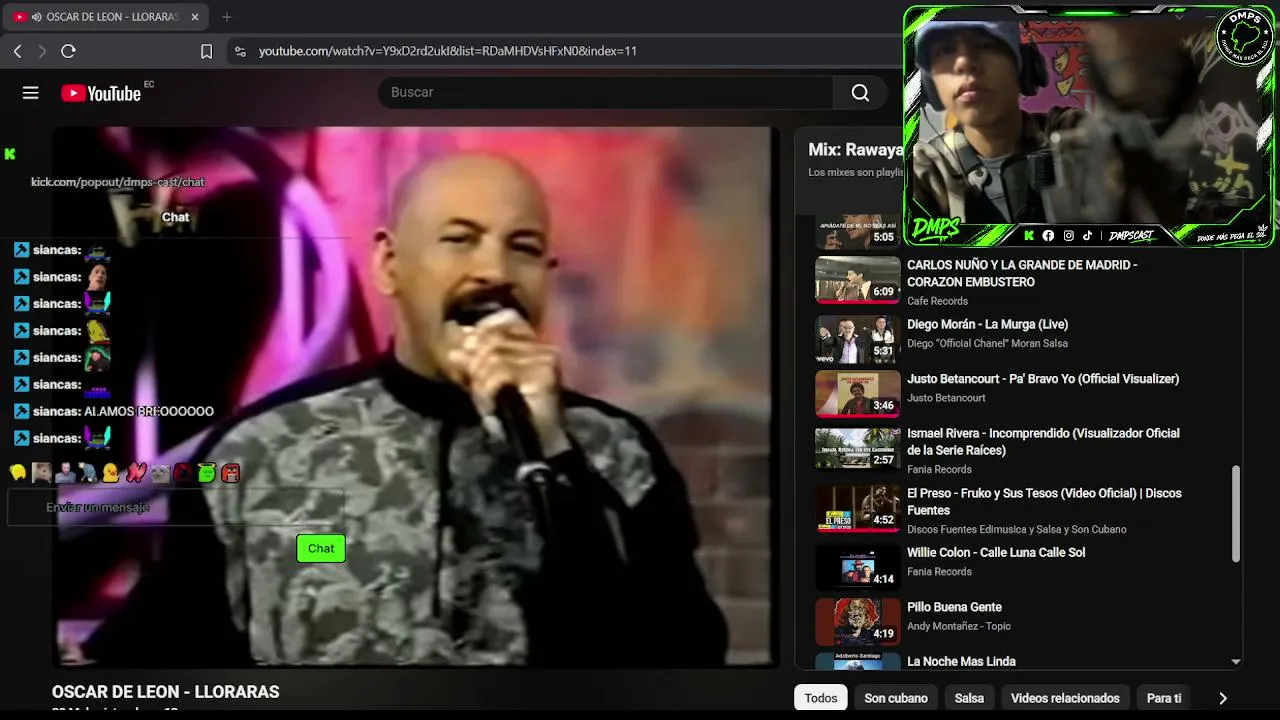Click the green Kick logo icon
The height and width of the screenshot is (720, 1280).
(x=10, y=154)
